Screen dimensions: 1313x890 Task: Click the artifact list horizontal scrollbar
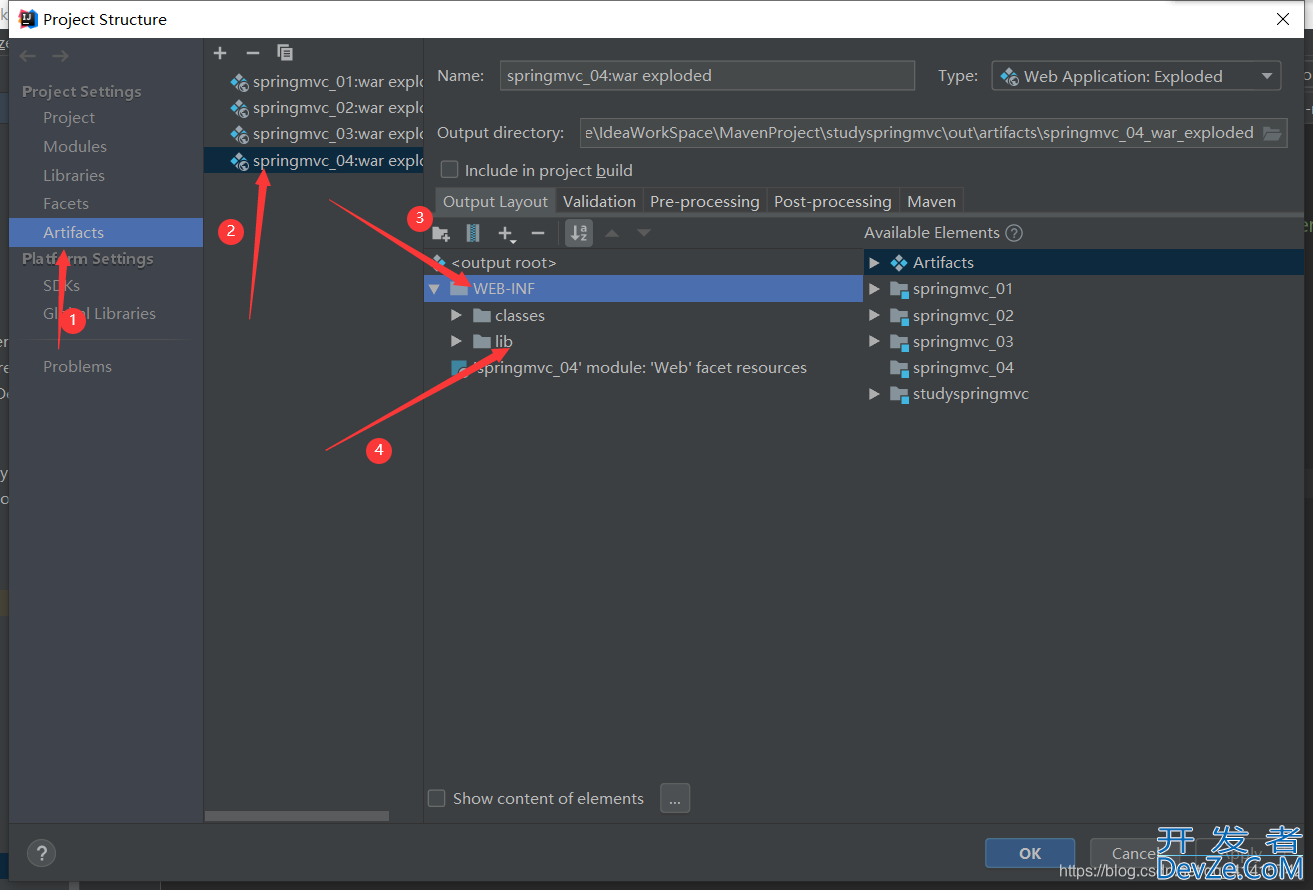point(297,816)
